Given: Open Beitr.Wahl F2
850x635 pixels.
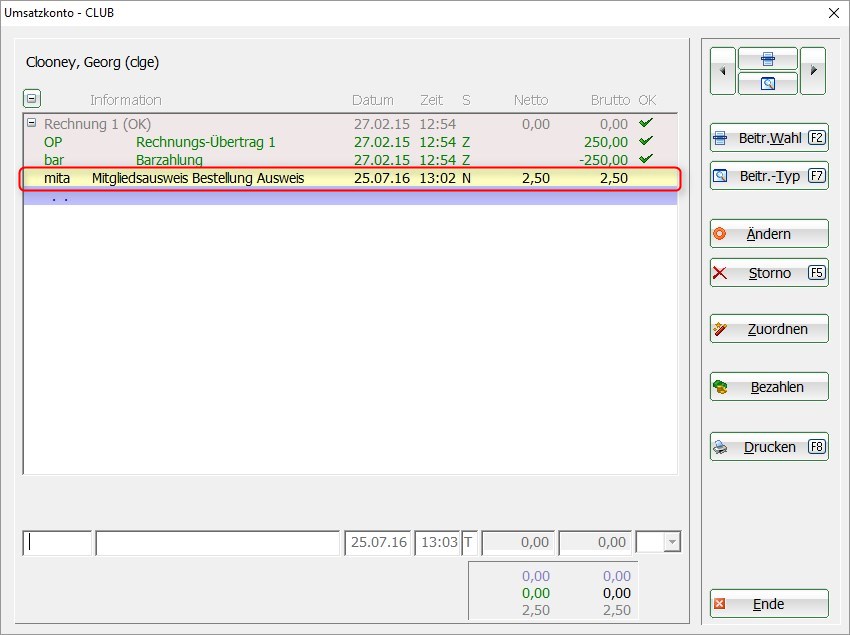Looking at the screenshot, I should coord(769,138).
